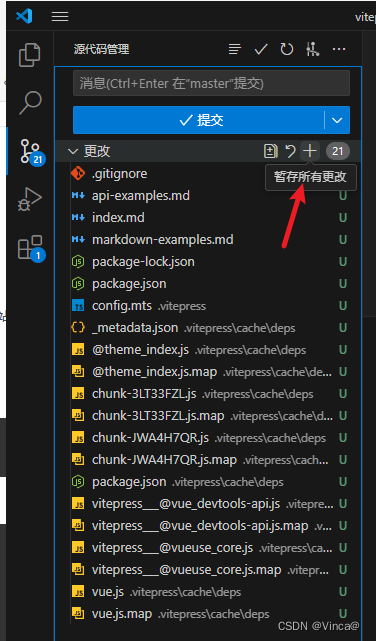Click the checkmark commit icon in header
This screenshot has width=376, height=641.
[261, 49]
